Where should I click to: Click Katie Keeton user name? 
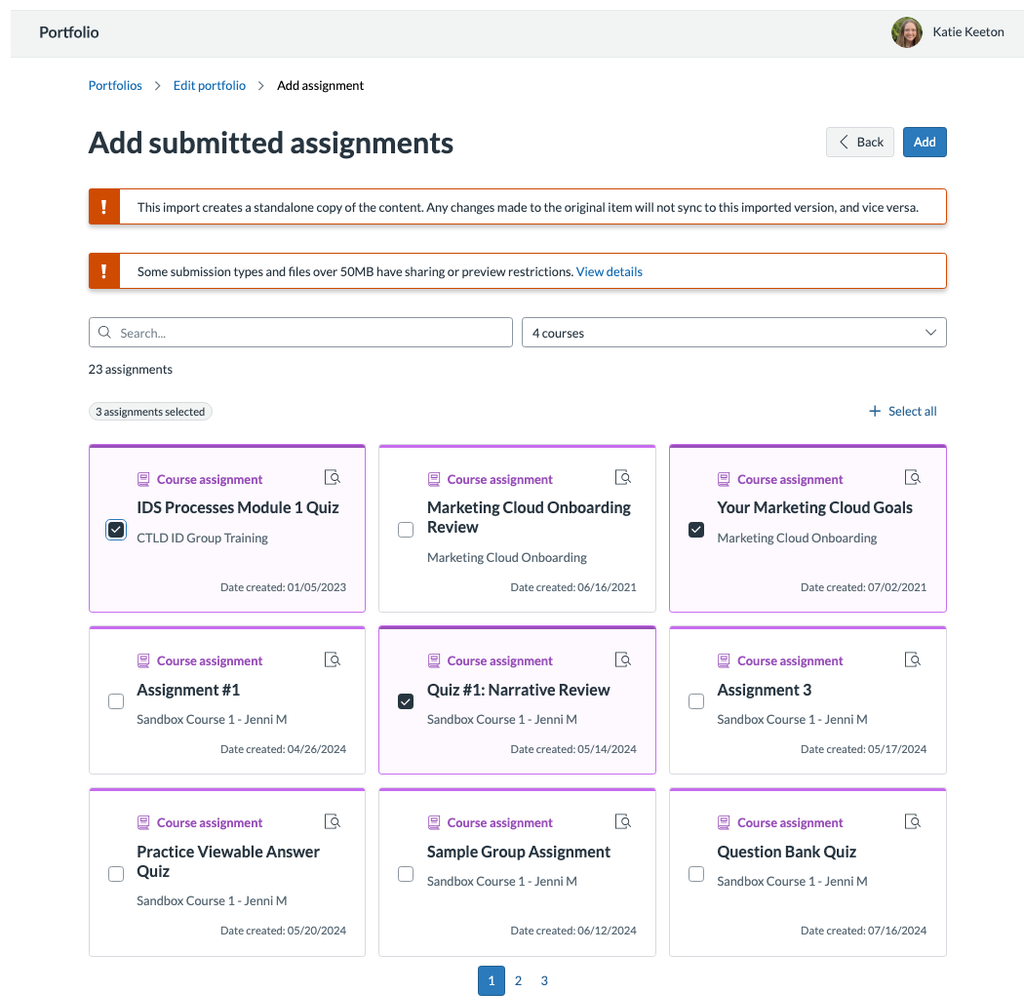[968, 32]
